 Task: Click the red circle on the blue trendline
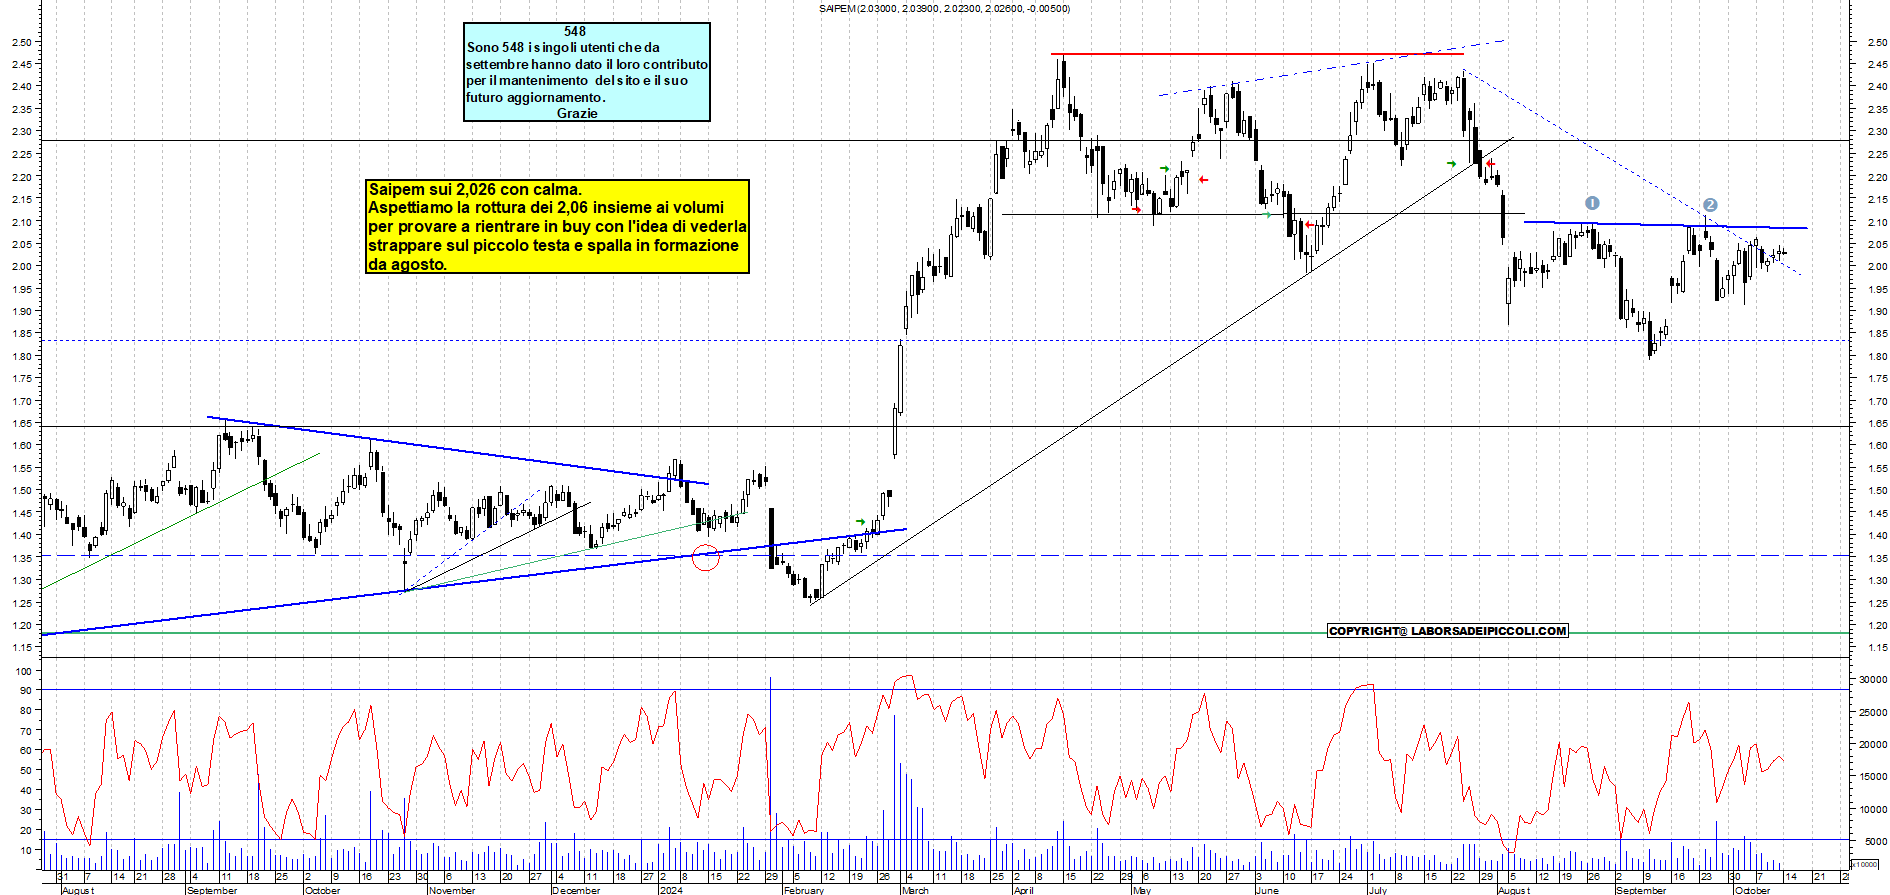click(x=706, y=558)
